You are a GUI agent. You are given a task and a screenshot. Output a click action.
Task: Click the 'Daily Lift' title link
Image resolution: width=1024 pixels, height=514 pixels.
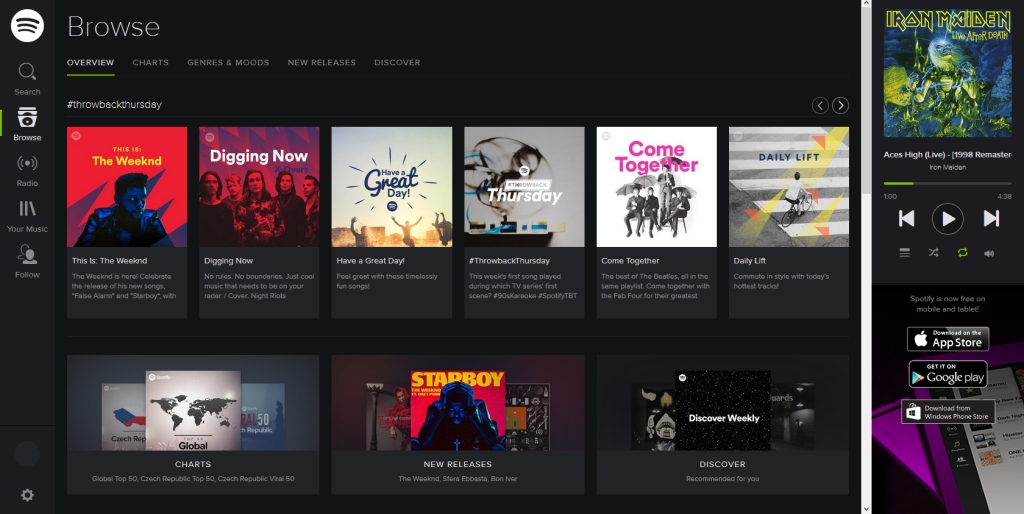click(750, 261)
